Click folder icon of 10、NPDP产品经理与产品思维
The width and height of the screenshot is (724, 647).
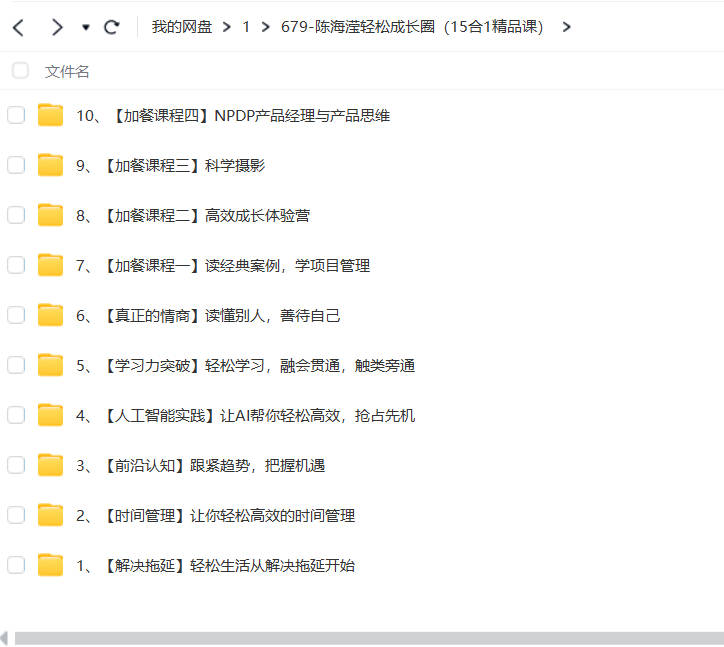[50, 115]
